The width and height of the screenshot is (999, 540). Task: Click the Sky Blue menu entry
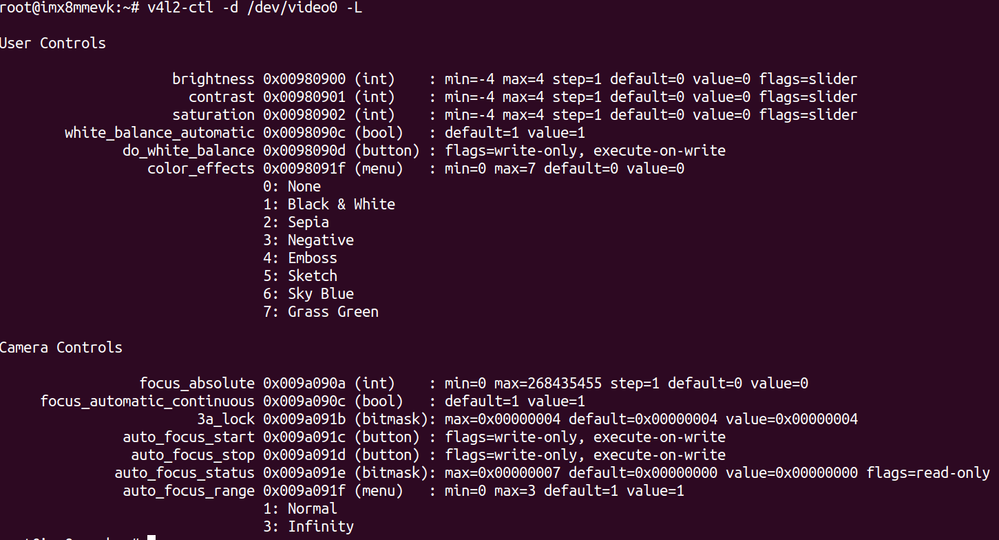point(320,294)
